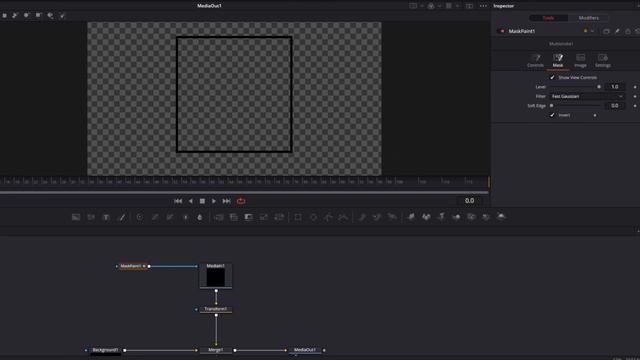Click the Soft Edge value field 0.0
The height and width of the screenshot is (360, 640).
pos(615,106)
